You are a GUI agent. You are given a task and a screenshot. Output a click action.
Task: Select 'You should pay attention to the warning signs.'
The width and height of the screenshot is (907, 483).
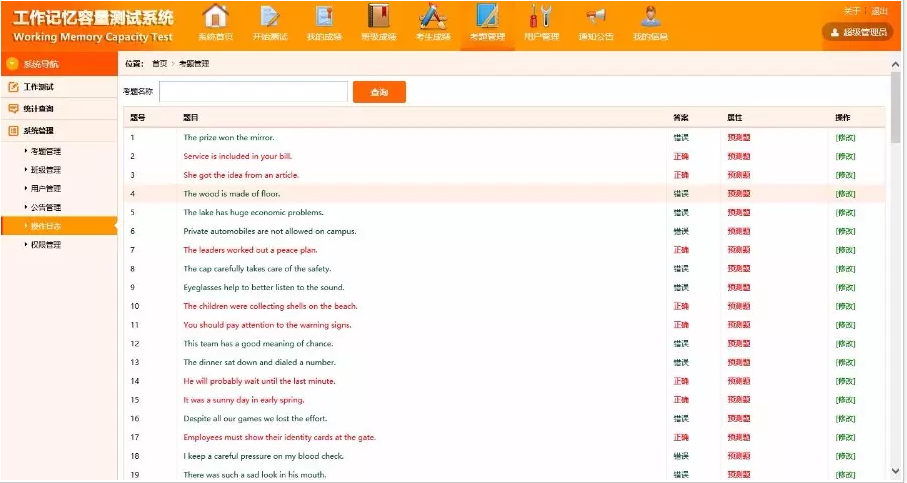tap(267, 325)
